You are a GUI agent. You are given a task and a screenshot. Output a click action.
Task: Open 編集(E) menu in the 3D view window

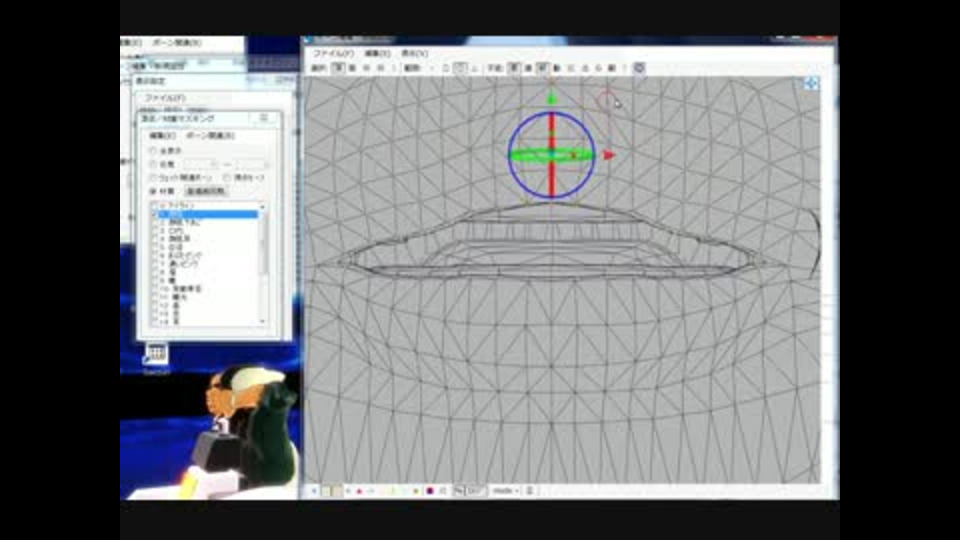tap(377, 54)
